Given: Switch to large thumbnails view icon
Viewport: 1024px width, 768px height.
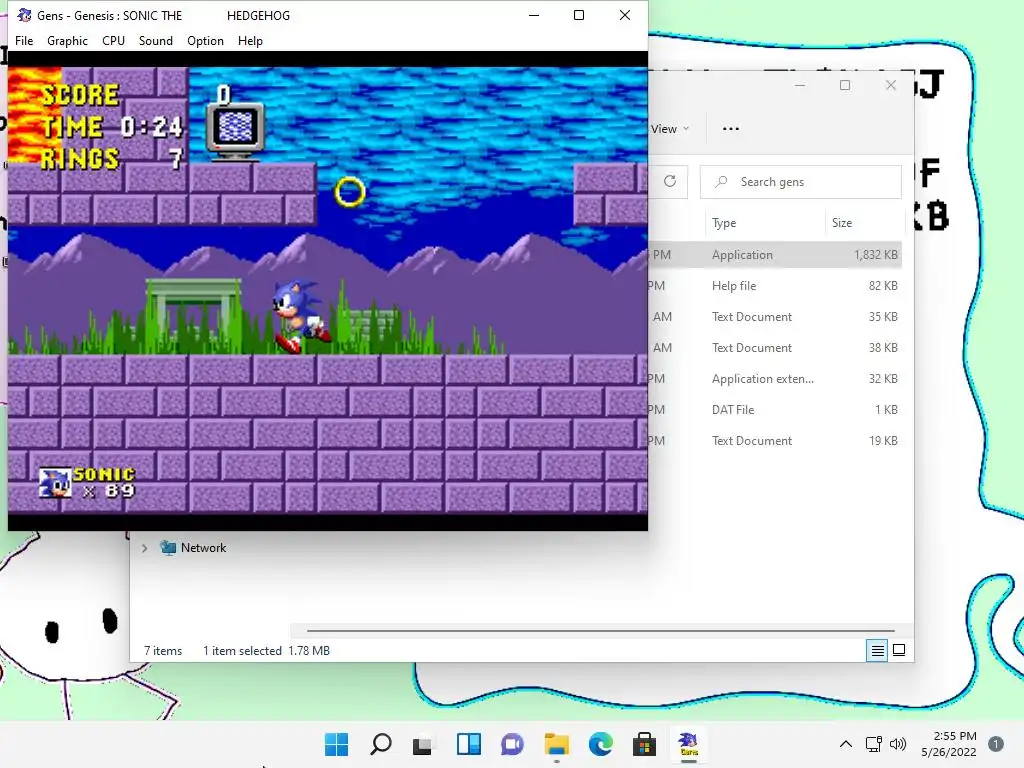Looking at the screenshot, I should tap(899, 650).
